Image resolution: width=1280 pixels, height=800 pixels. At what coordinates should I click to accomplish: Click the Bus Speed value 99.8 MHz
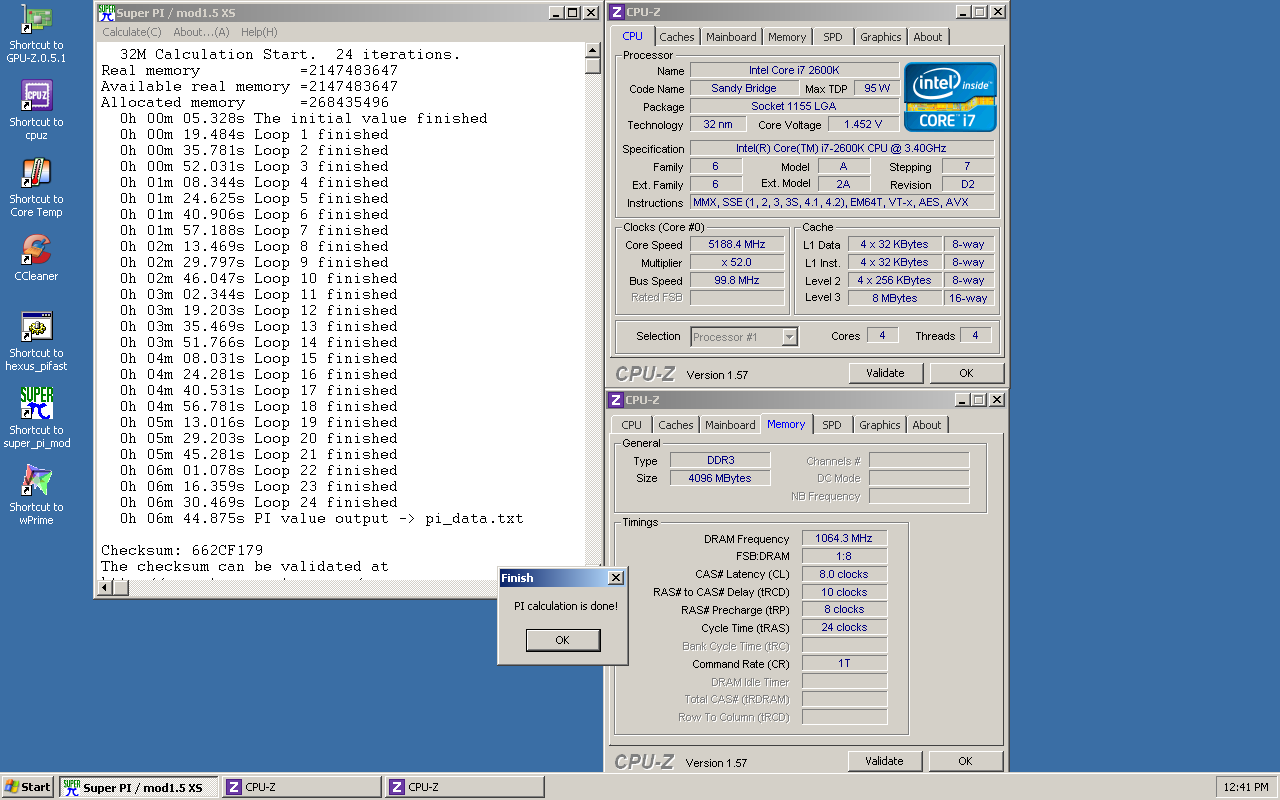737,281
